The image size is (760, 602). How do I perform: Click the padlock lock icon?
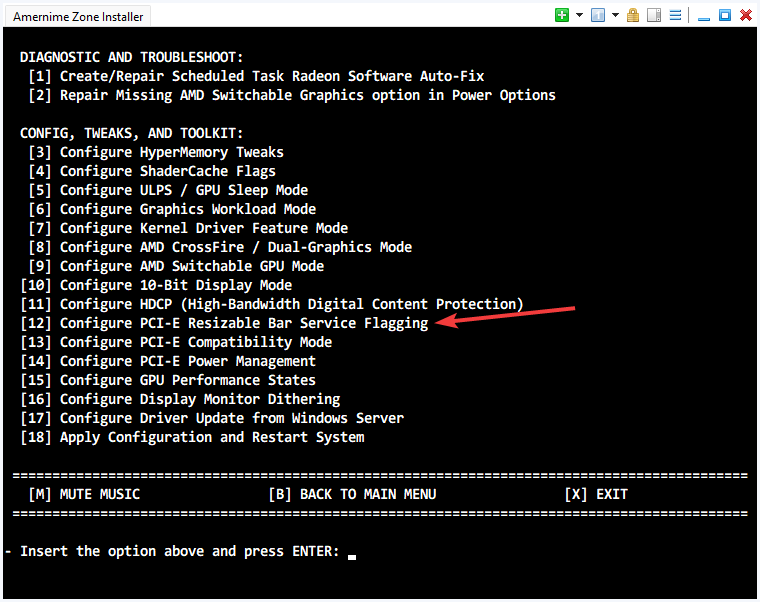(x=633, y=15)
